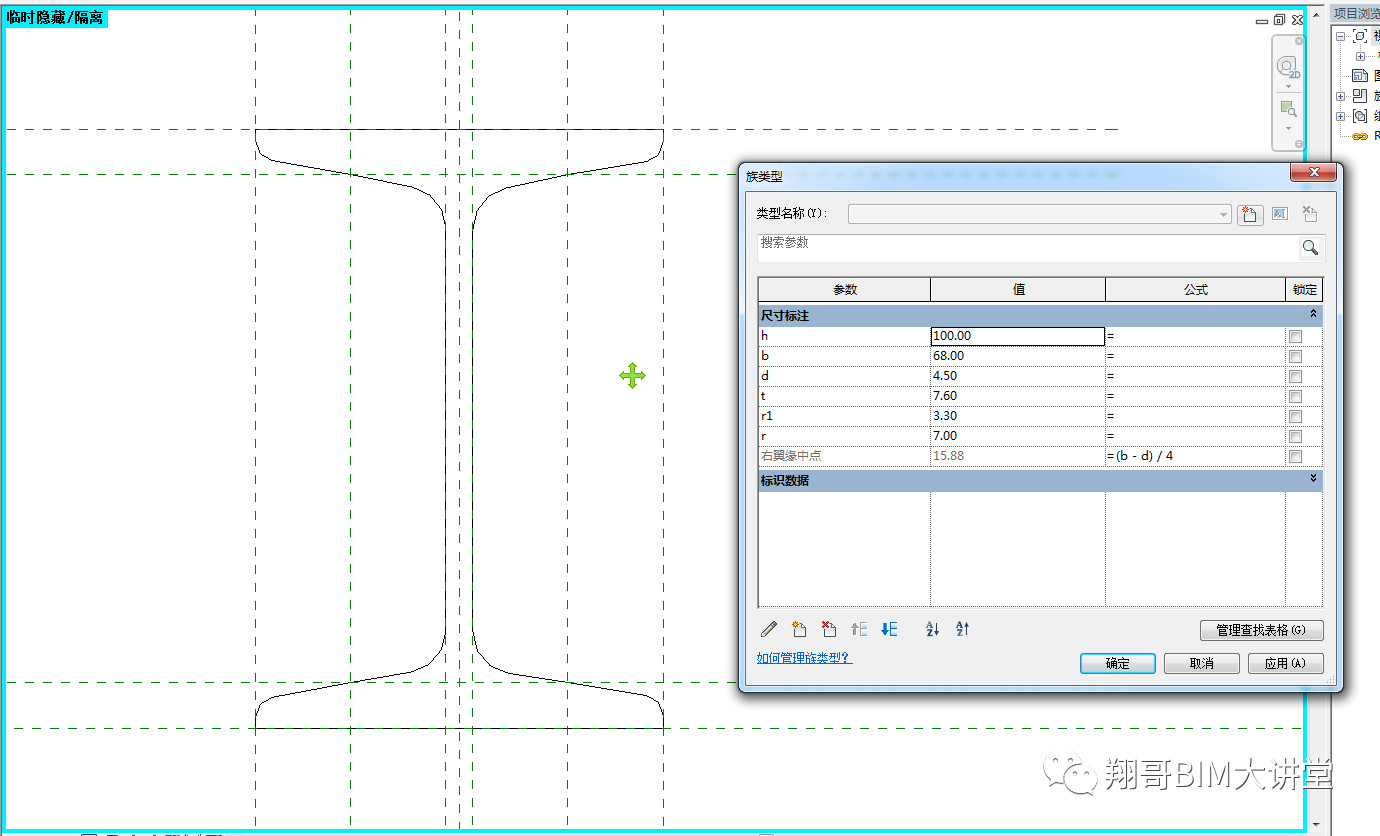Click the Revit links chain icon
The width and height of the screenshot is (1380, 836).
point(1359,136)
